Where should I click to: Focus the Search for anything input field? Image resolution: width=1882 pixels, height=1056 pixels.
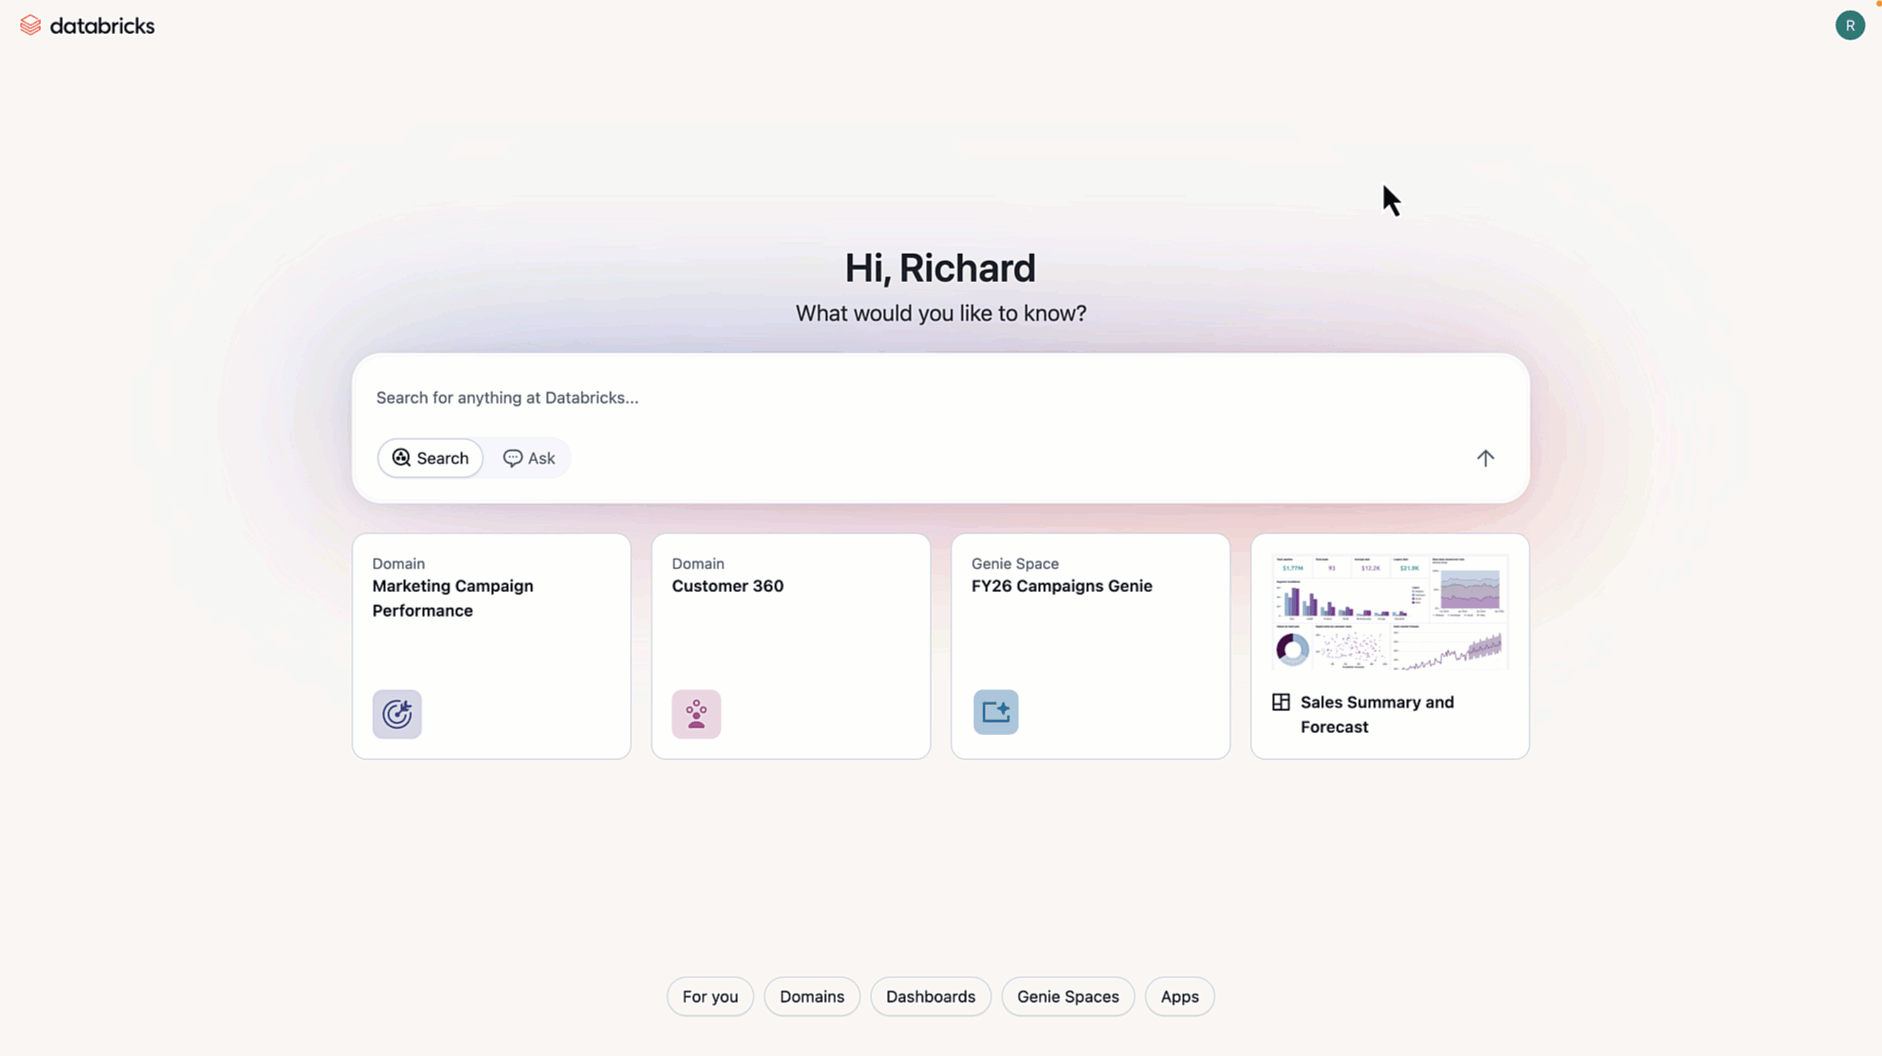tap(900, 398)
